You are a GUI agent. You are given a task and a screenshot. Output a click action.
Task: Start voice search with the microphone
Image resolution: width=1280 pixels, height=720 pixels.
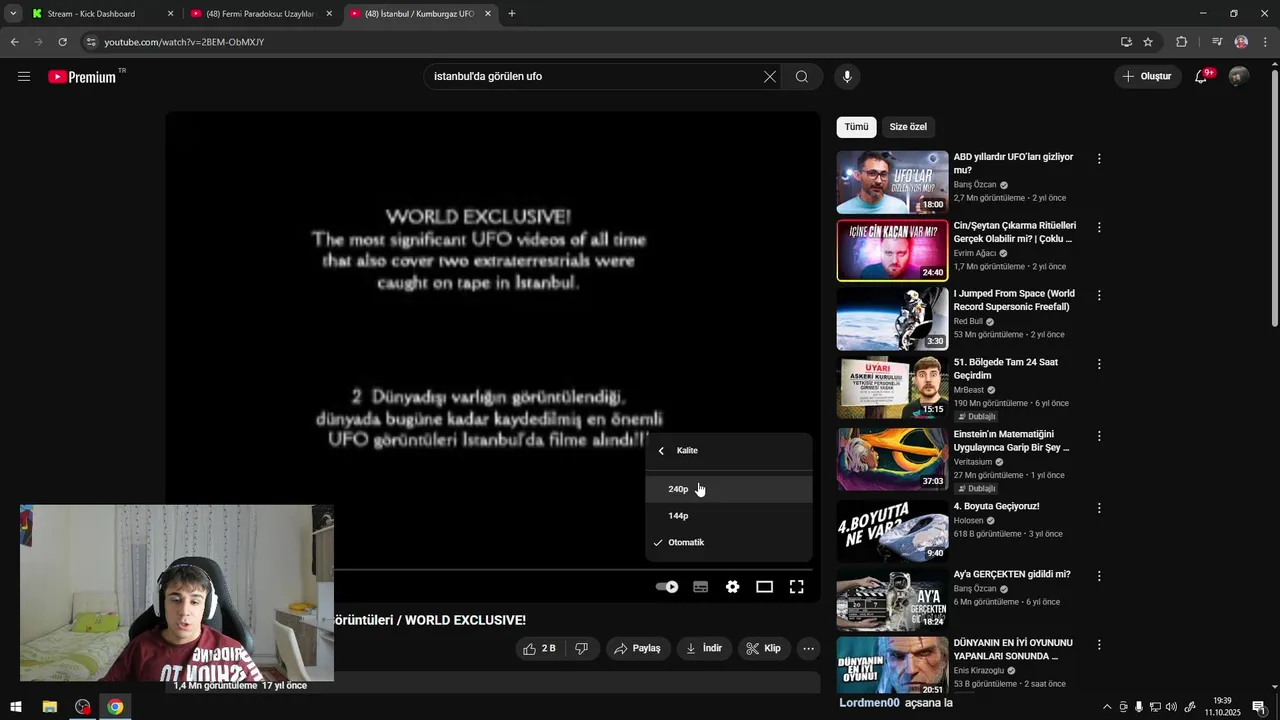[x=847, y=76]
